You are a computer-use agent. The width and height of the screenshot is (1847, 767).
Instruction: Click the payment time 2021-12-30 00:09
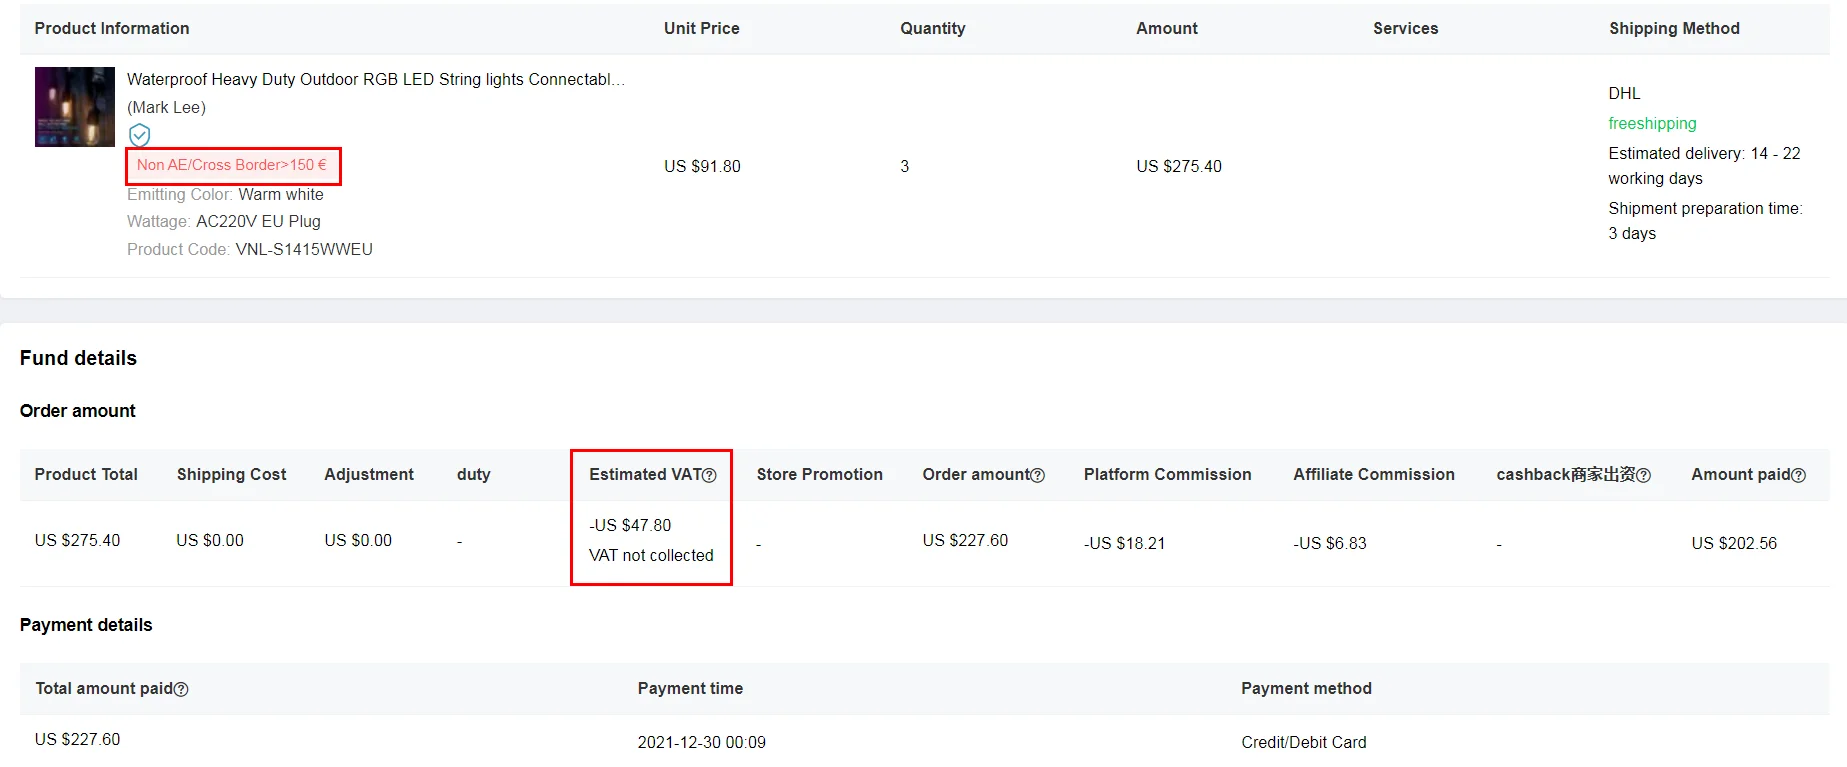tap(701, 742)
